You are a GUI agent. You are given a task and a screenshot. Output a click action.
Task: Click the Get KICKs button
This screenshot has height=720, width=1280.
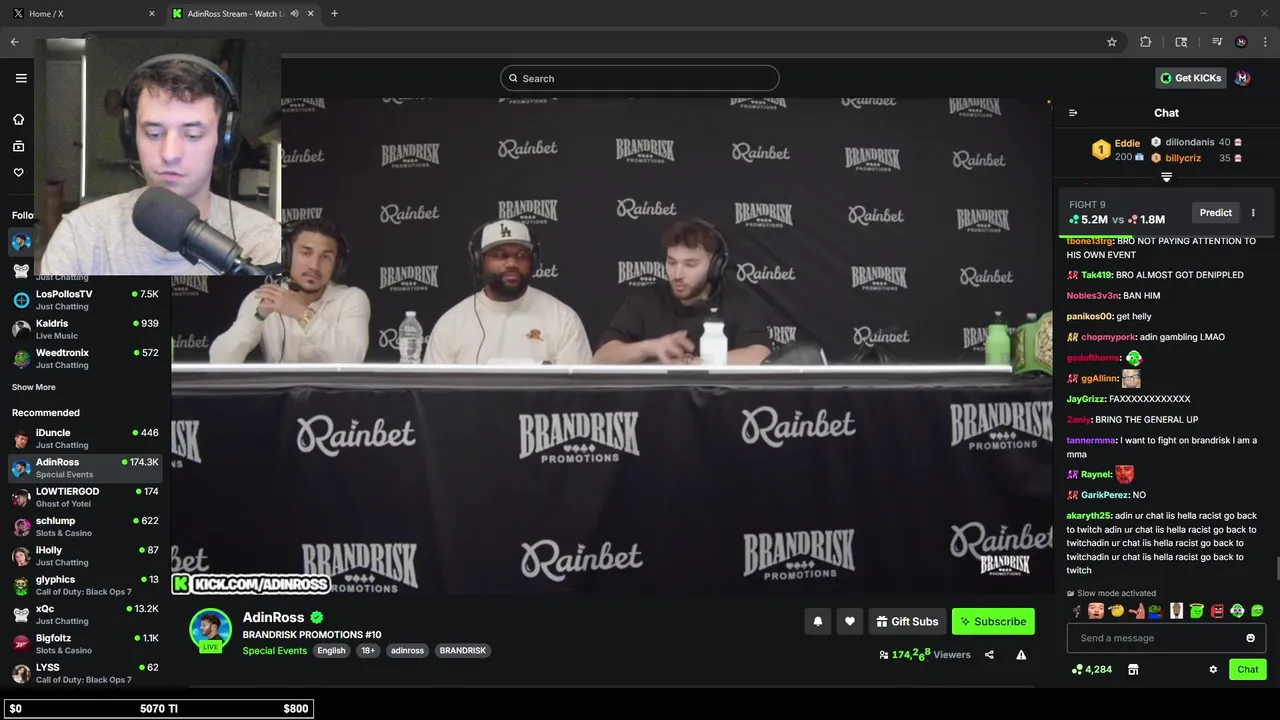pos(1190,78)
